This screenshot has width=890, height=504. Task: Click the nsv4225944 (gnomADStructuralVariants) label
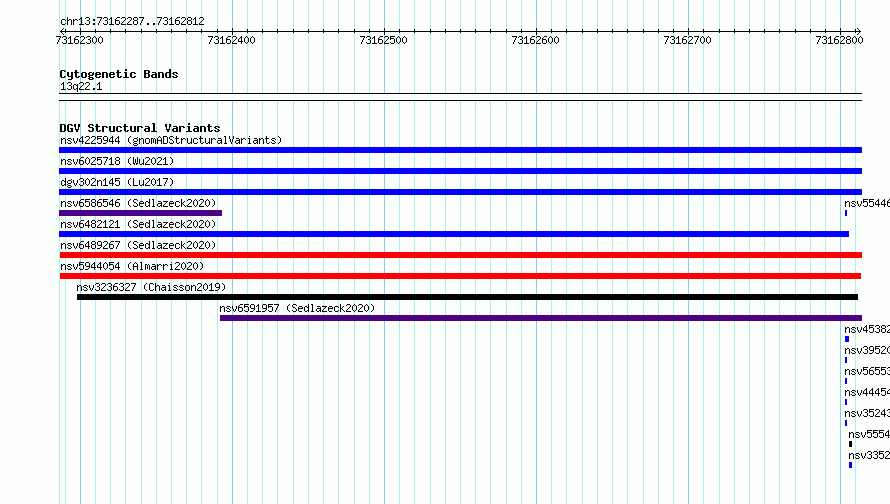(x=171, y=140)
